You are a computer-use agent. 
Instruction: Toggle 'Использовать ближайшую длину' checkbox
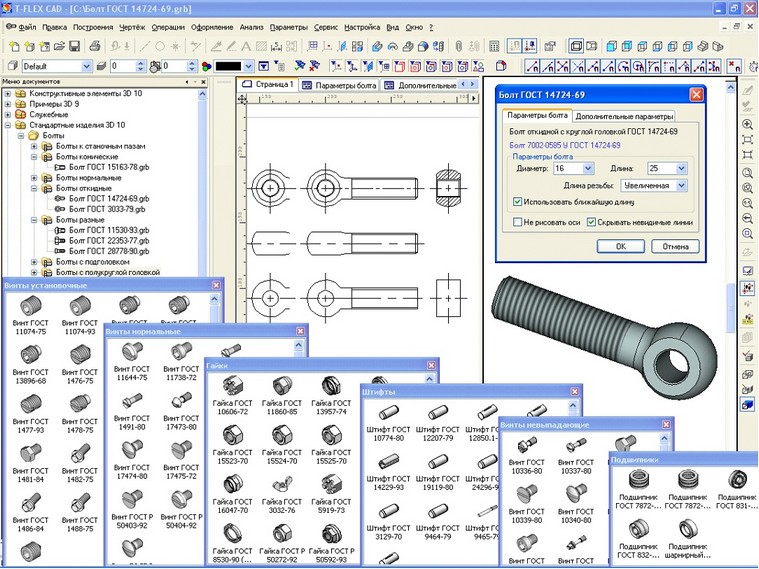[x=517, y=201]
